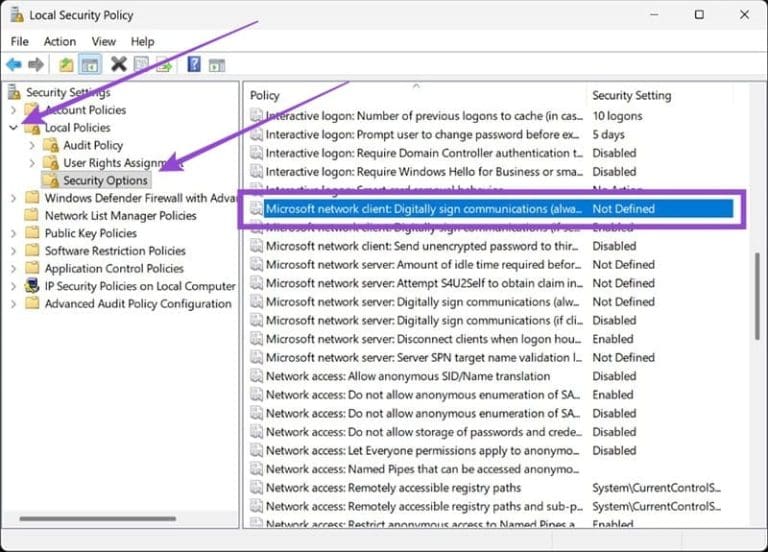This screenshot has width=768, height=552.
Task: Toggle Show/Hide Action Pane toolbar icon
Action: click(216, 64)
